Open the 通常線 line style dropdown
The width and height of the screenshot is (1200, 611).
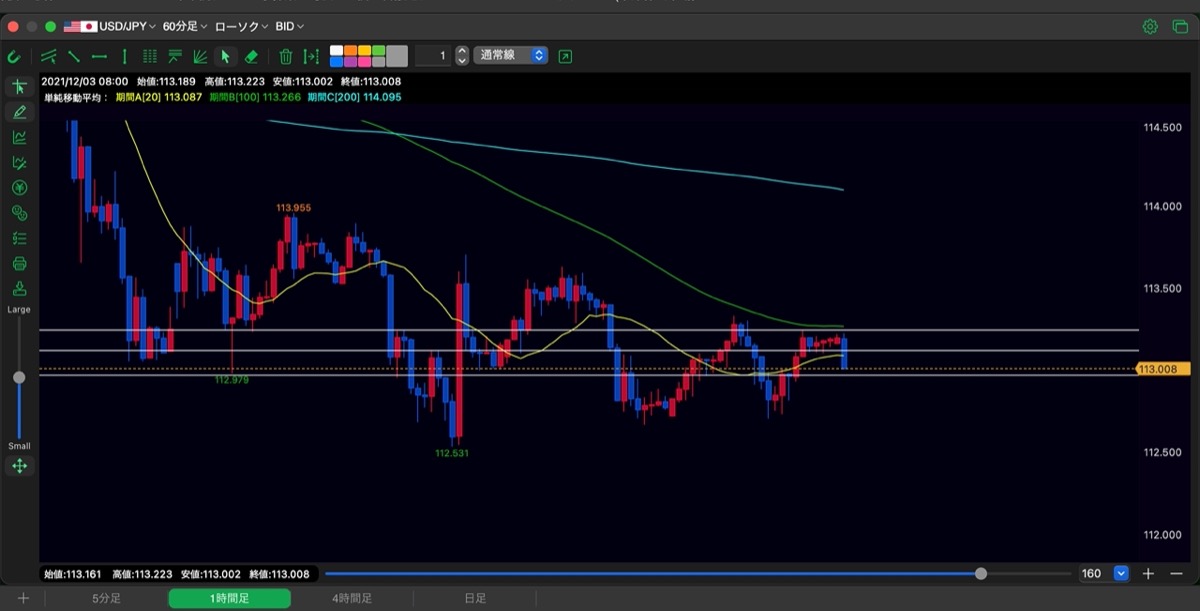512,56
